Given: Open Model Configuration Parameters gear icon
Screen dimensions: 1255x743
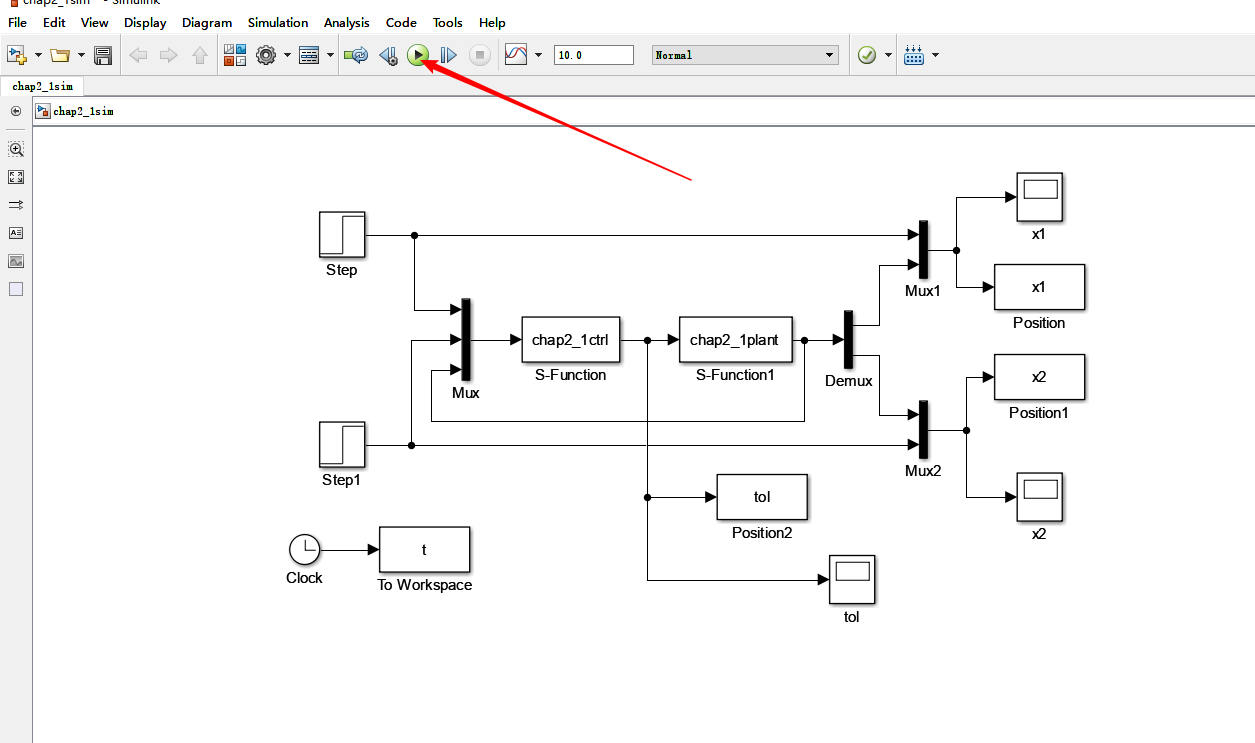Looking at the screenshot, I should coord(265,55).
